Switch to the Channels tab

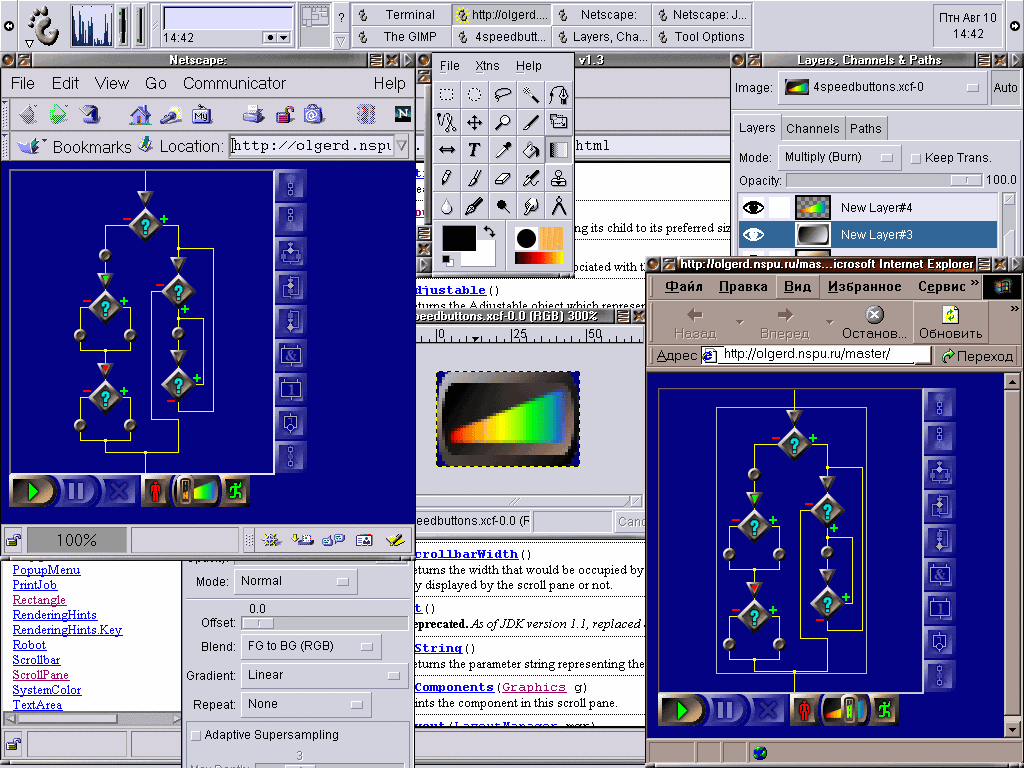812,129
